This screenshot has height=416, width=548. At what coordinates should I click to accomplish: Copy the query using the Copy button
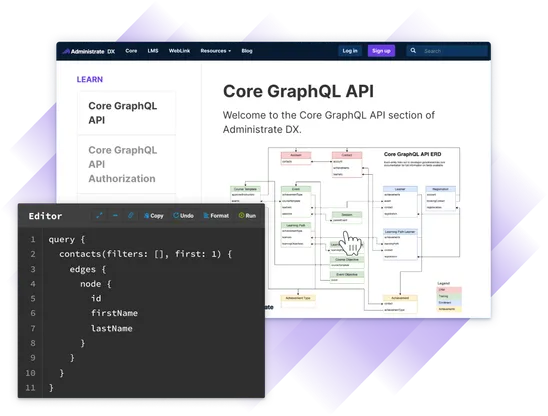coord(154,216)
